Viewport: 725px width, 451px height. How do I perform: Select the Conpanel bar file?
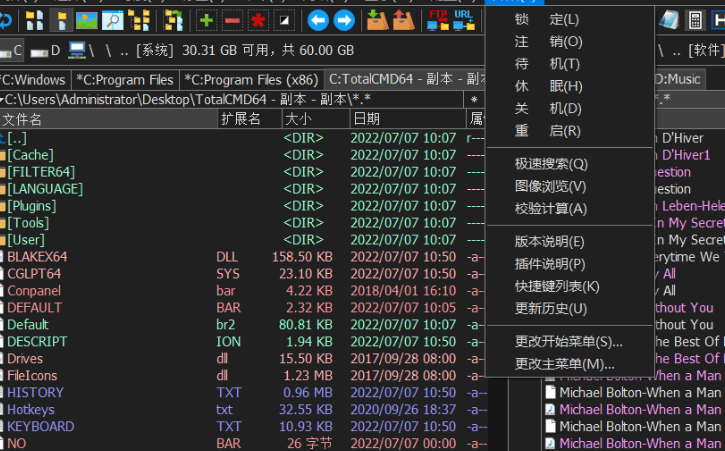(242, 290)
